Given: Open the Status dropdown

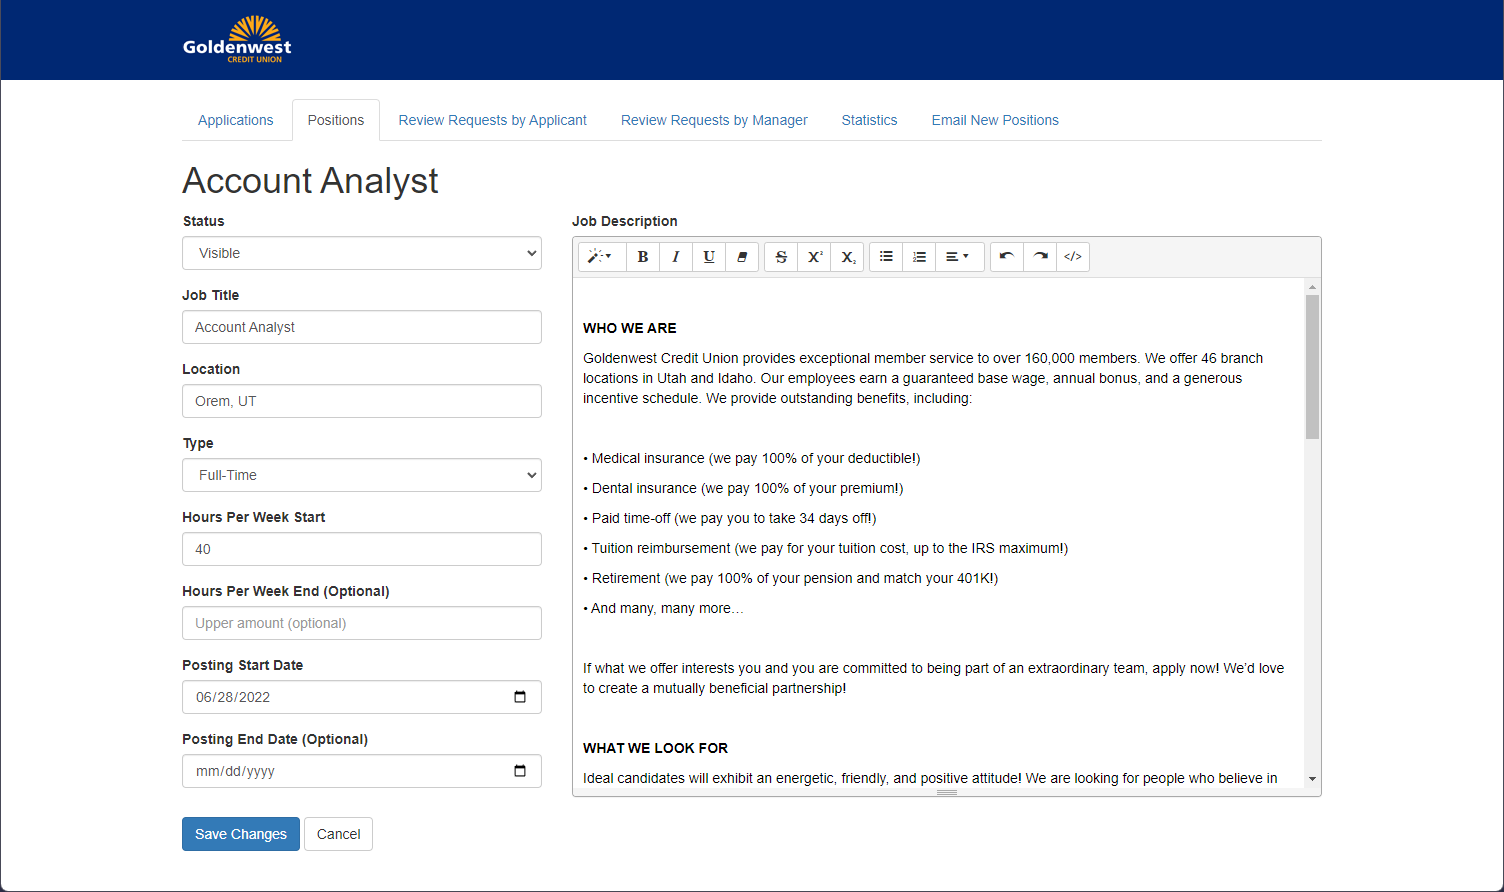Looking at the screenshot, I should (361, 253).
